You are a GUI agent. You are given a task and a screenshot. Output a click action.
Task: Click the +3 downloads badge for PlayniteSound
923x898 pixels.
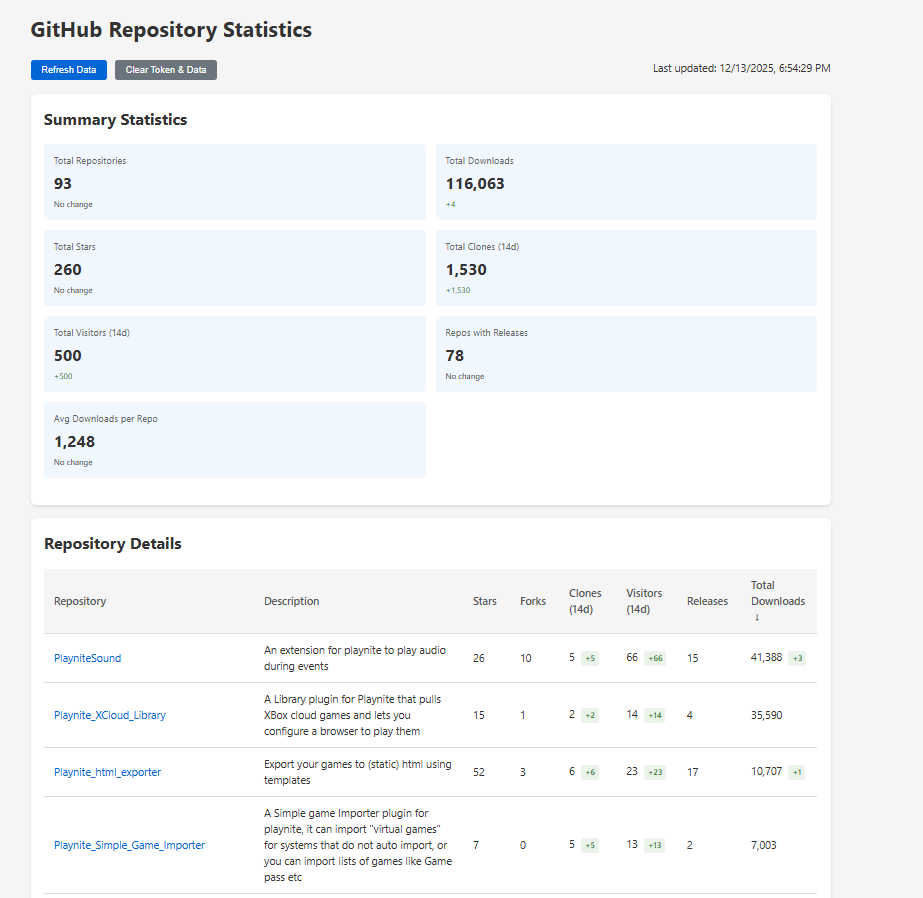[x=796, y=658]
